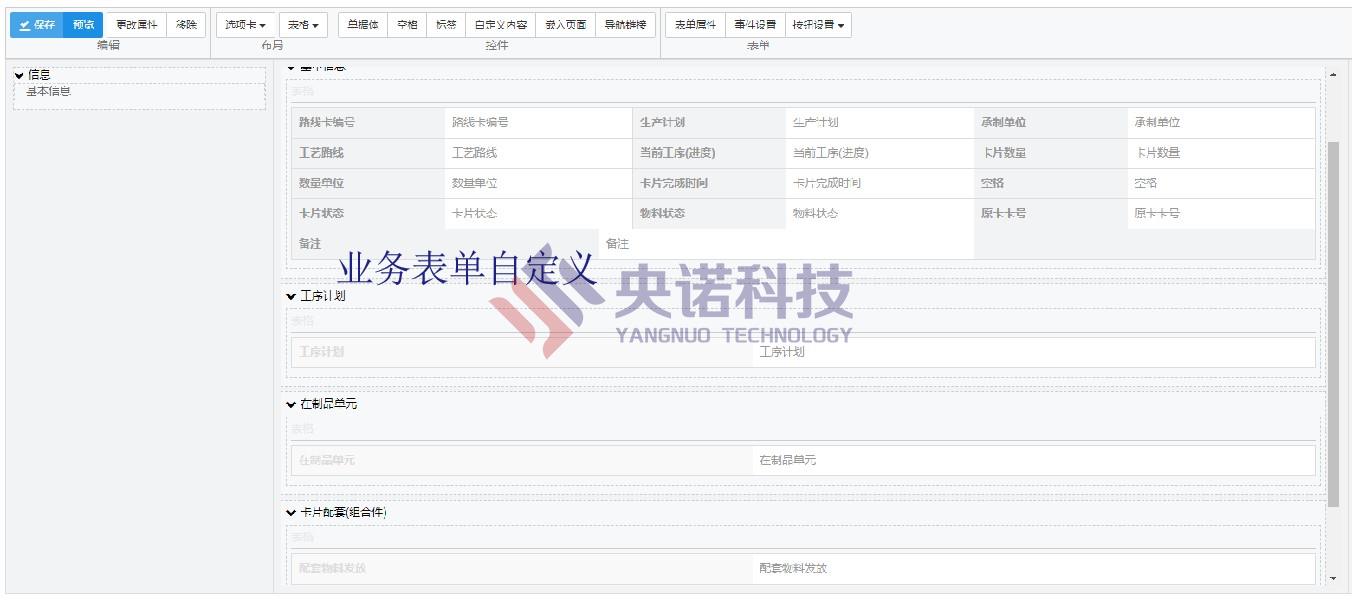Click the 原卡卡号 input field

[1221, 213]
